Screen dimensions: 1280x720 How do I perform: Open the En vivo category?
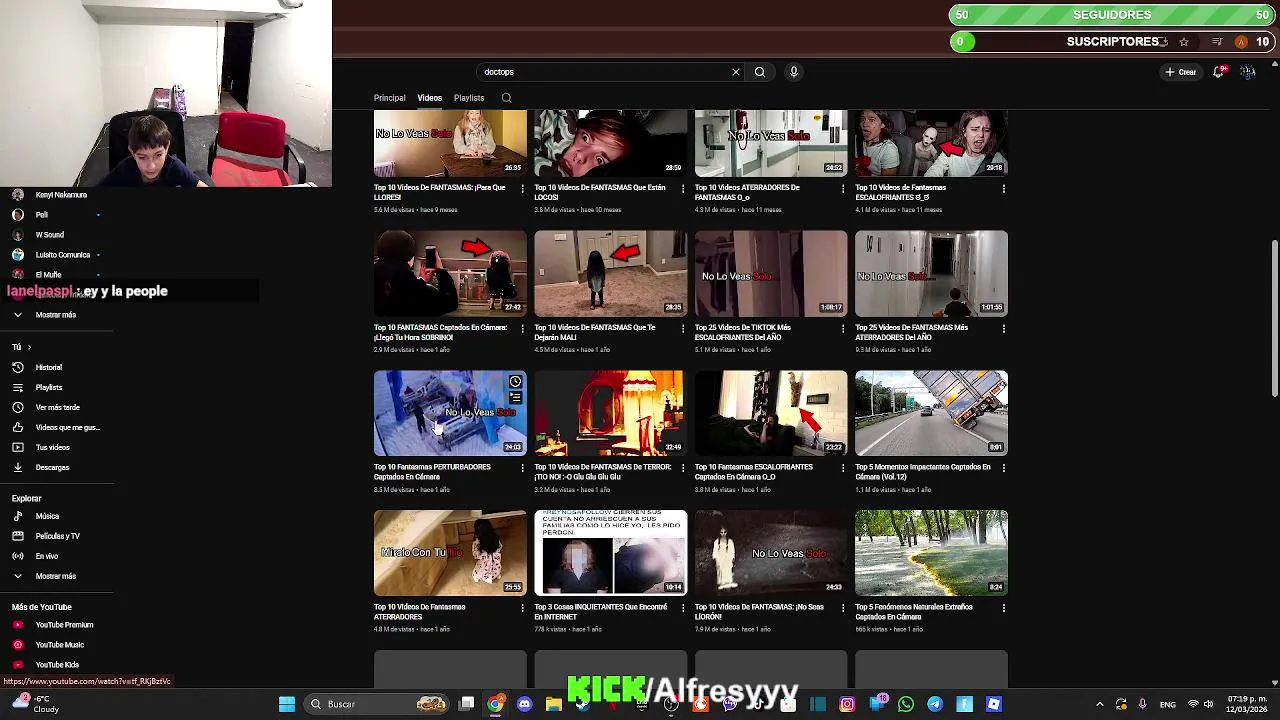46,556
